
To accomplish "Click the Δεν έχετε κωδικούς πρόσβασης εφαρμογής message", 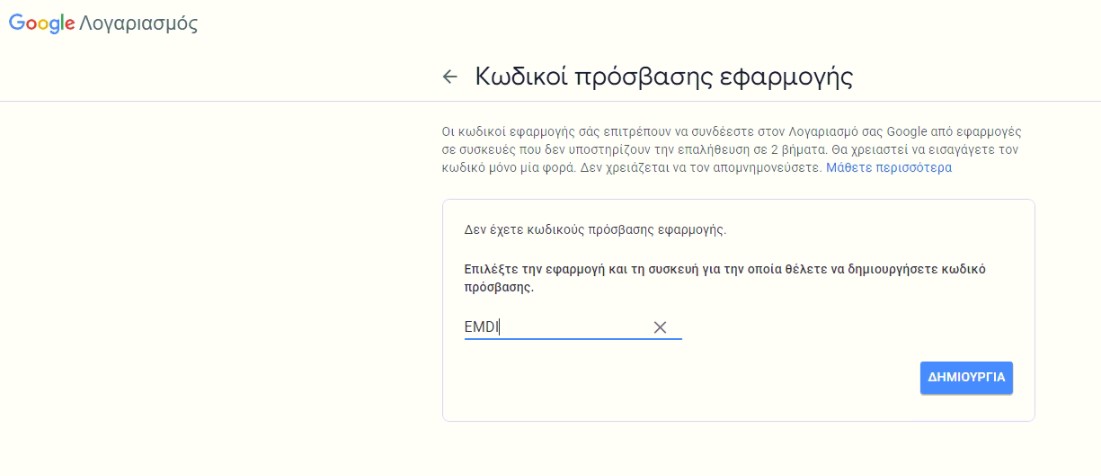I will (x=595, y=230).
